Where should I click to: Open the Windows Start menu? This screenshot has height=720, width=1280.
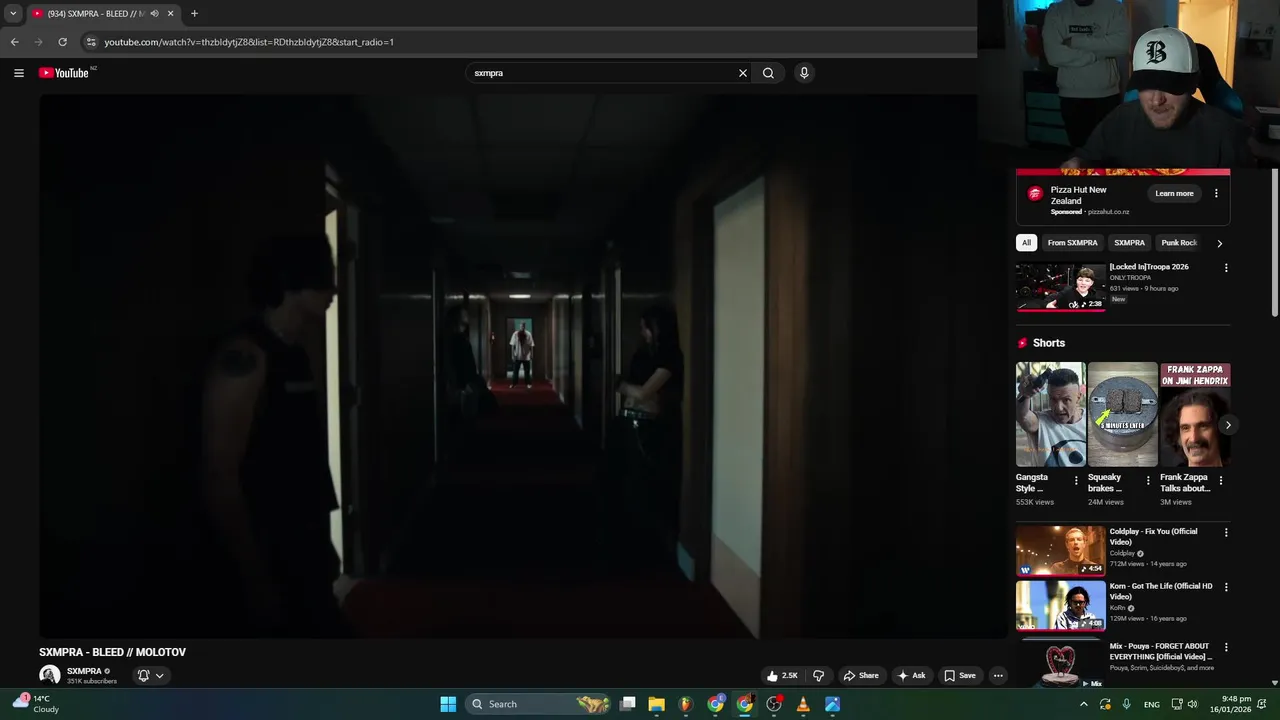tap(448, 704)
